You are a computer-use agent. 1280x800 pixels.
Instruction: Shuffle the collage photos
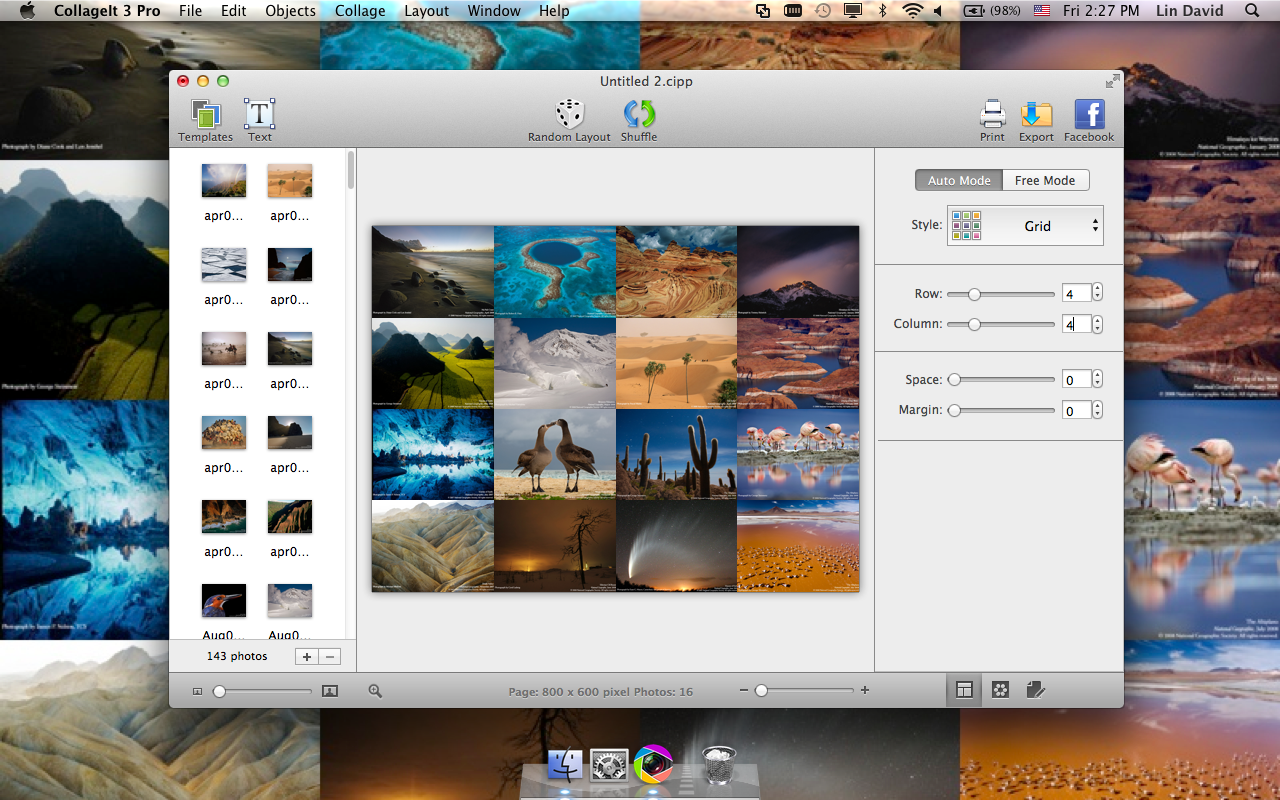[639, 121]
